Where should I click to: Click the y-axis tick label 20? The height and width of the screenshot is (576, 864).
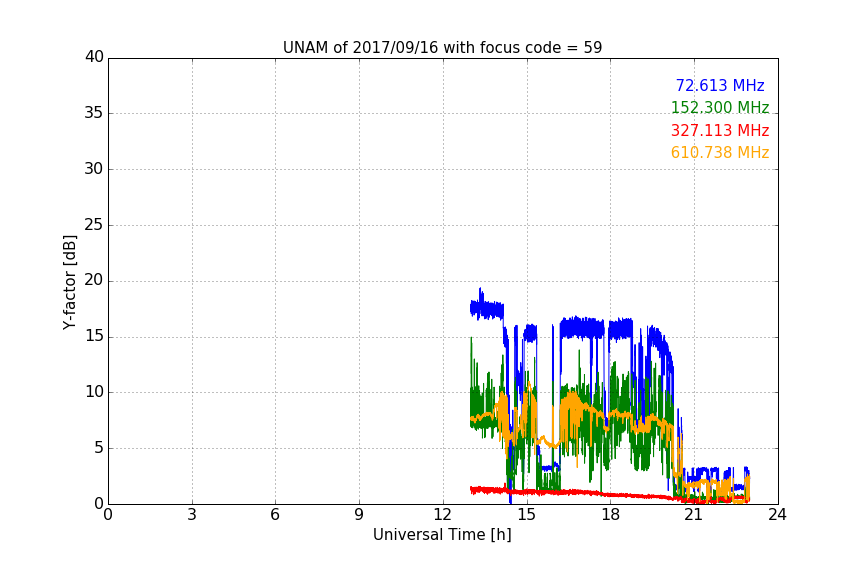(94, 280)
